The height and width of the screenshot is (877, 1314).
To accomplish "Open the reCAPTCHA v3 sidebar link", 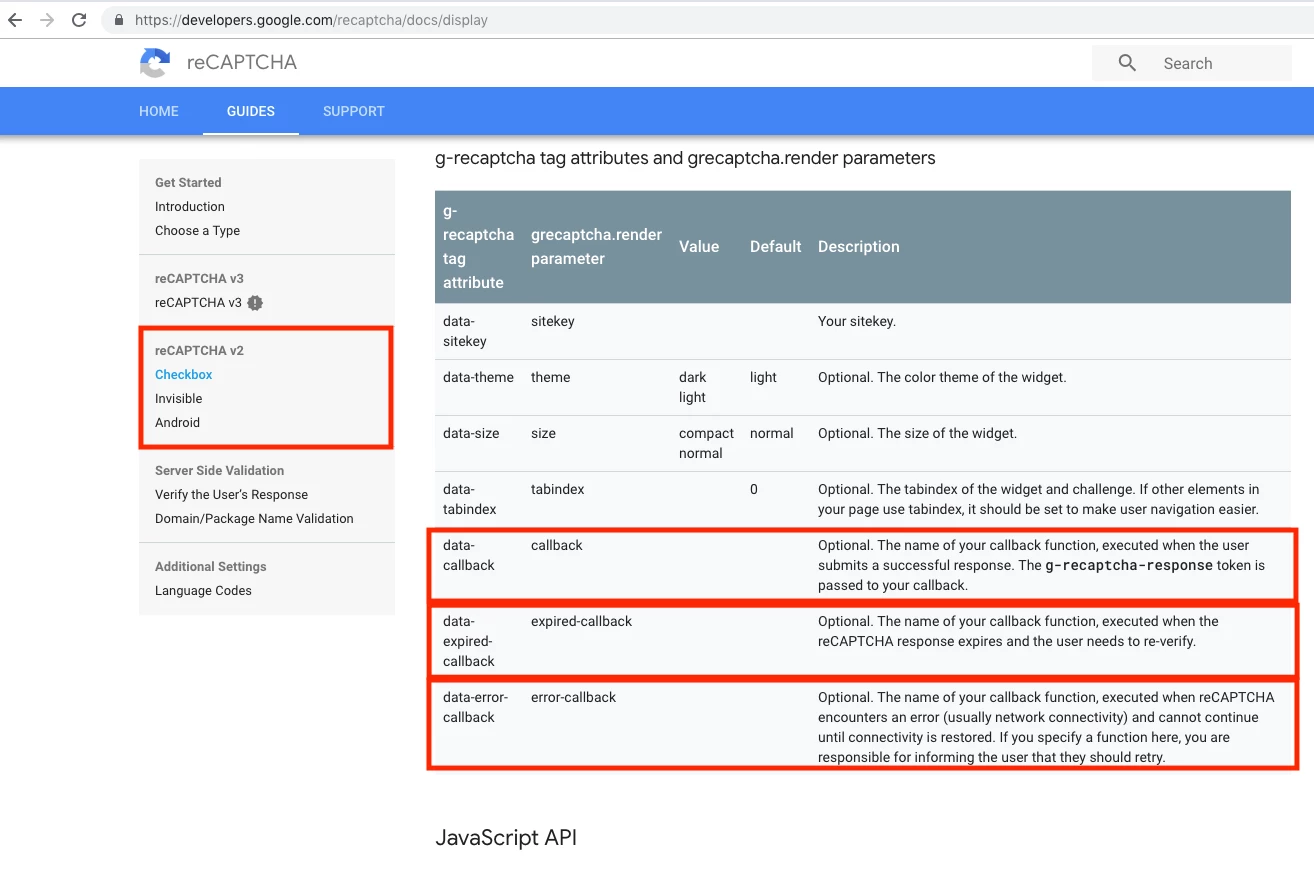I will pos(198,303).
